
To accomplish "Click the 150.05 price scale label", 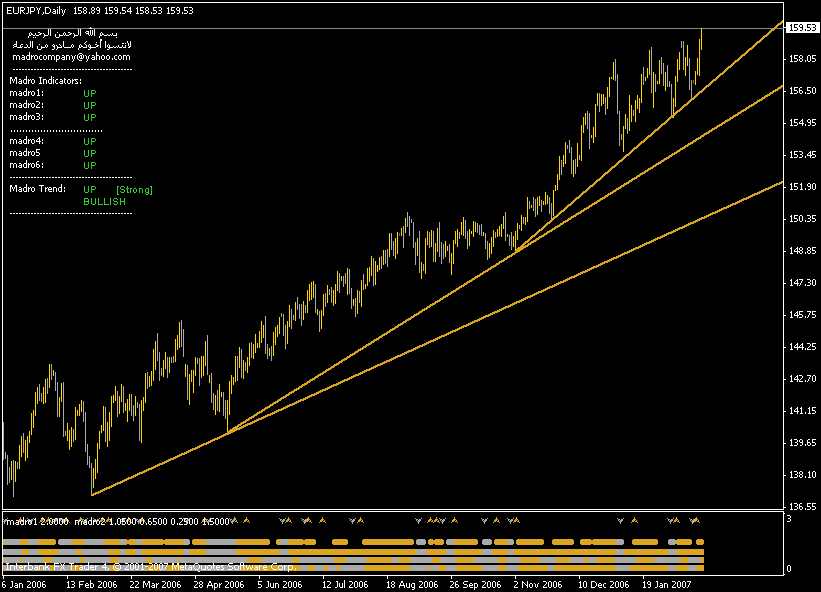I will (800, 219).
